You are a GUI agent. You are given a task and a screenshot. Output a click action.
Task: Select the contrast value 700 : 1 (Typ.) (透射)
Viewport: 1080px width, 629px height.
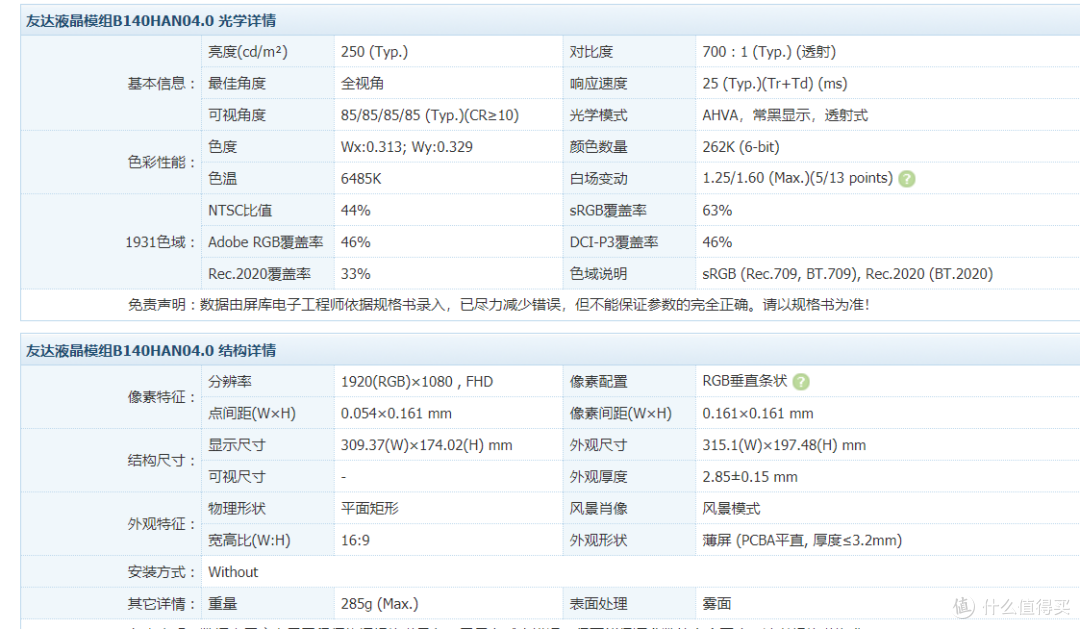pyautogui.click(x=769, y=52)
